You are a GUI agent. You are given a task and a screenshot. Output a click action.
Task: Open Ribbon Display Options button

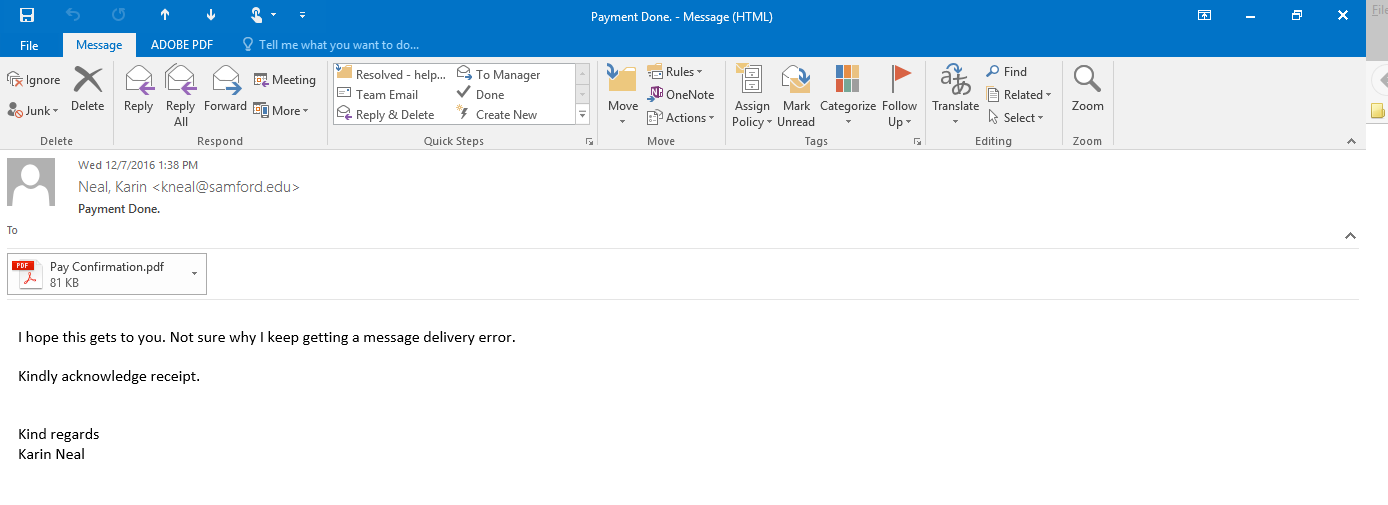pyautogui.click(x=1204, y=15)
